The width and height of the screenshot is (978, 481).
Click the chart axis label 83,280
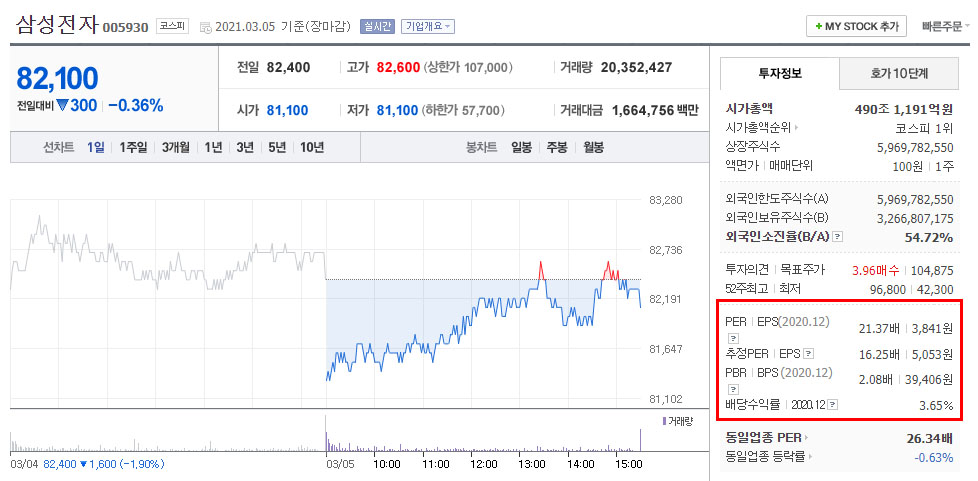click(x=665, y=200)
